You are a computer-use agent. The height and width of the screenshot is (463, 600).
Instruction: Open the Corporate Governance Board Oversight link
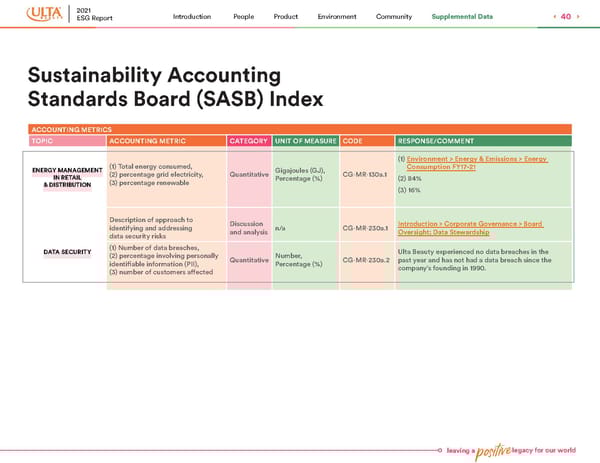(x=470, y=228)
